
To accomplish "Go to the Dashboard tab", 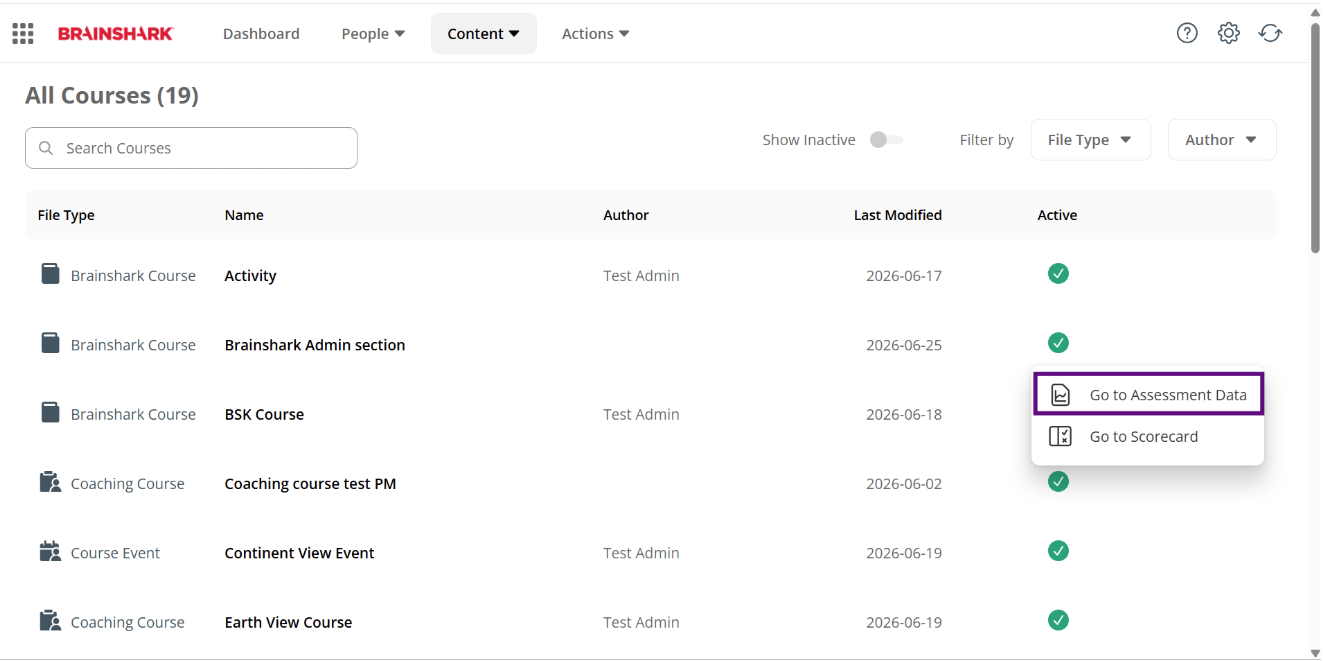I will (261, 34).
